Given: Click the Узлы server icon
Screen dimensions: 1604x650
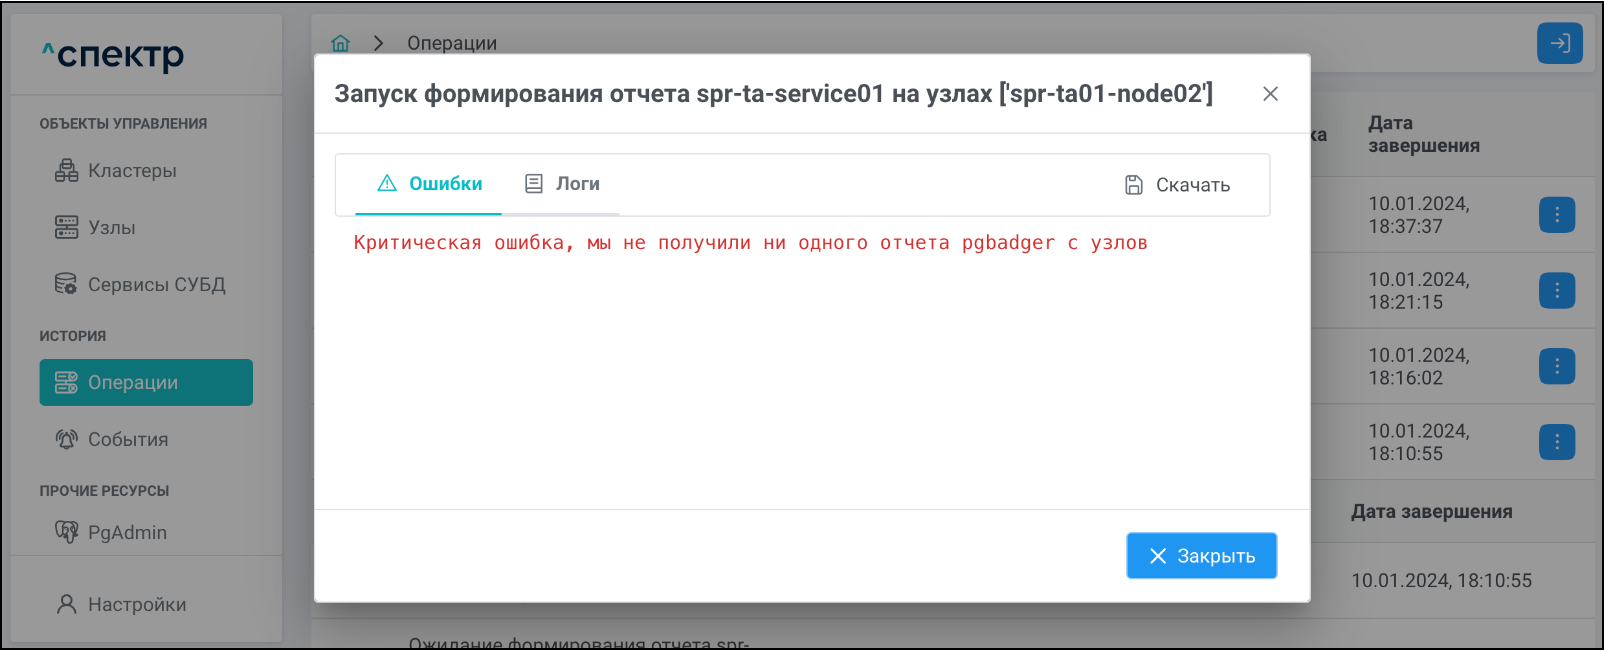Looking at the screenshot, I should click(x=66, y=228).
